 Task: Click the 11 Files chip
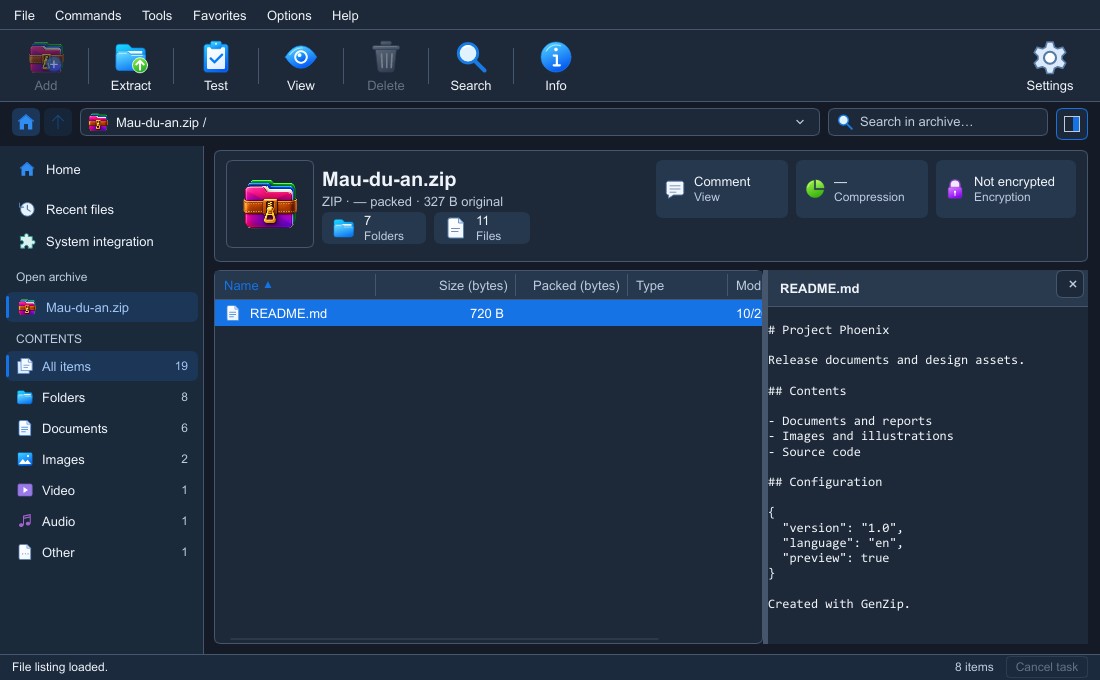point(482,228)
